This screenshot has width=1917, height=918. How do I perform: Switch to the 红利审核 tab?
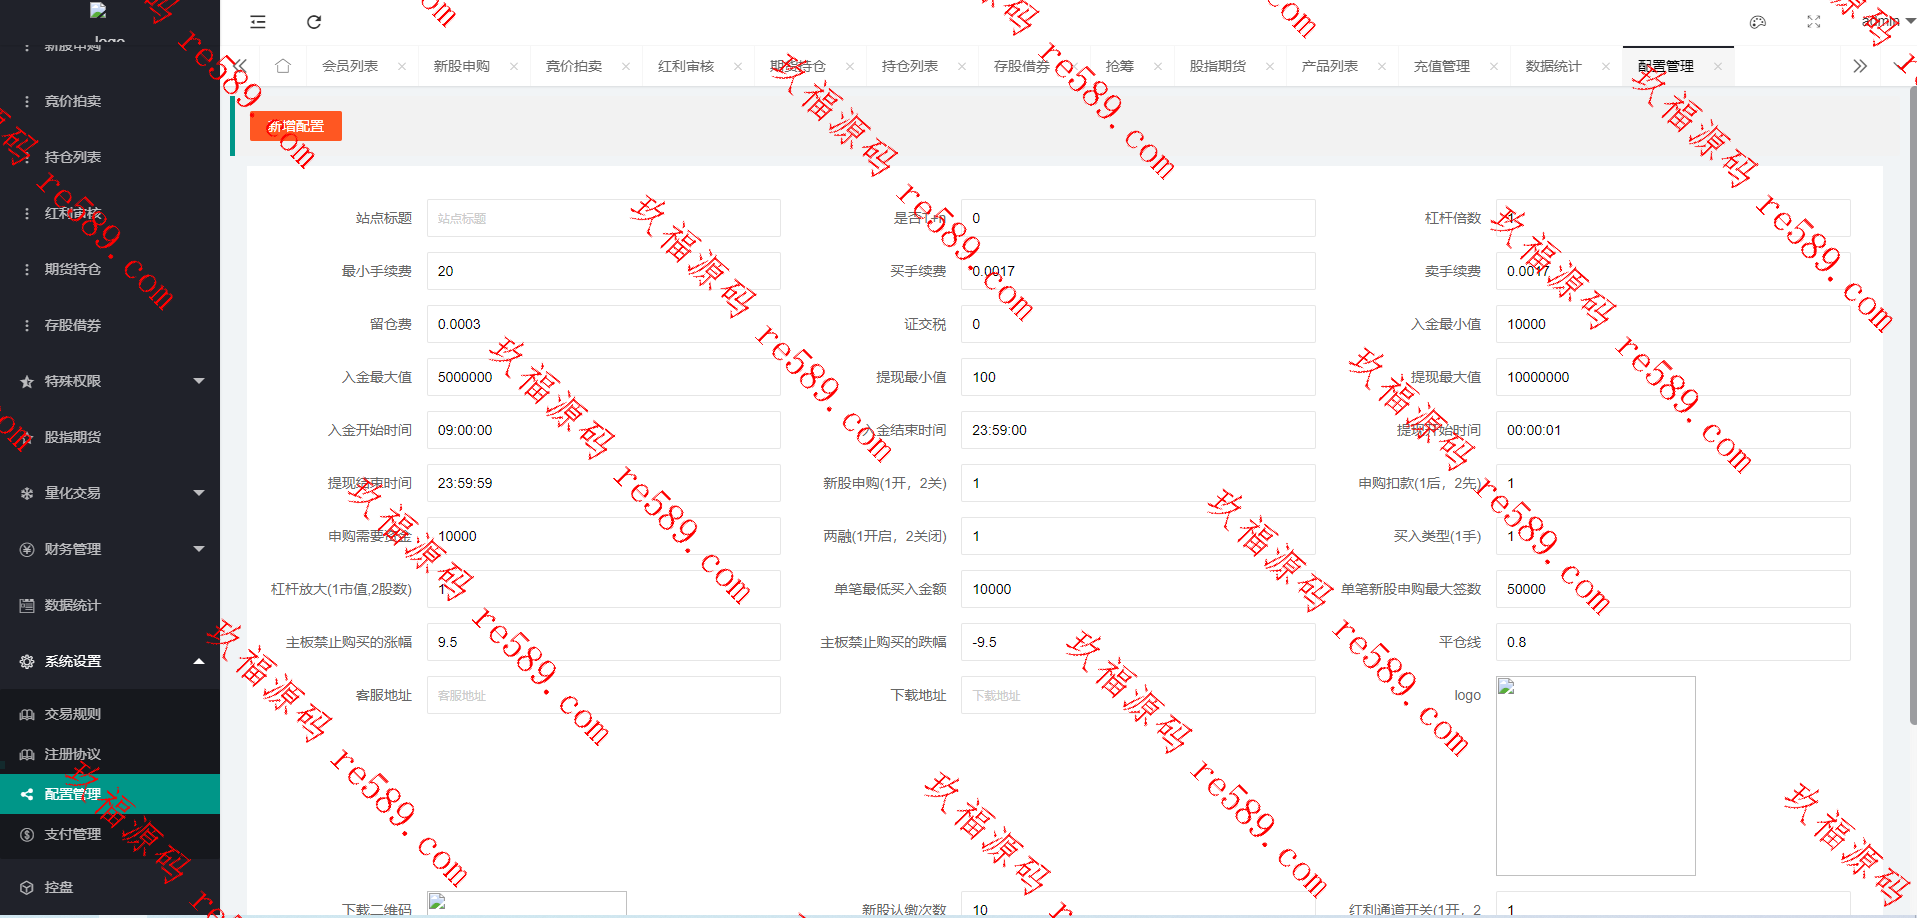(686, 67)
